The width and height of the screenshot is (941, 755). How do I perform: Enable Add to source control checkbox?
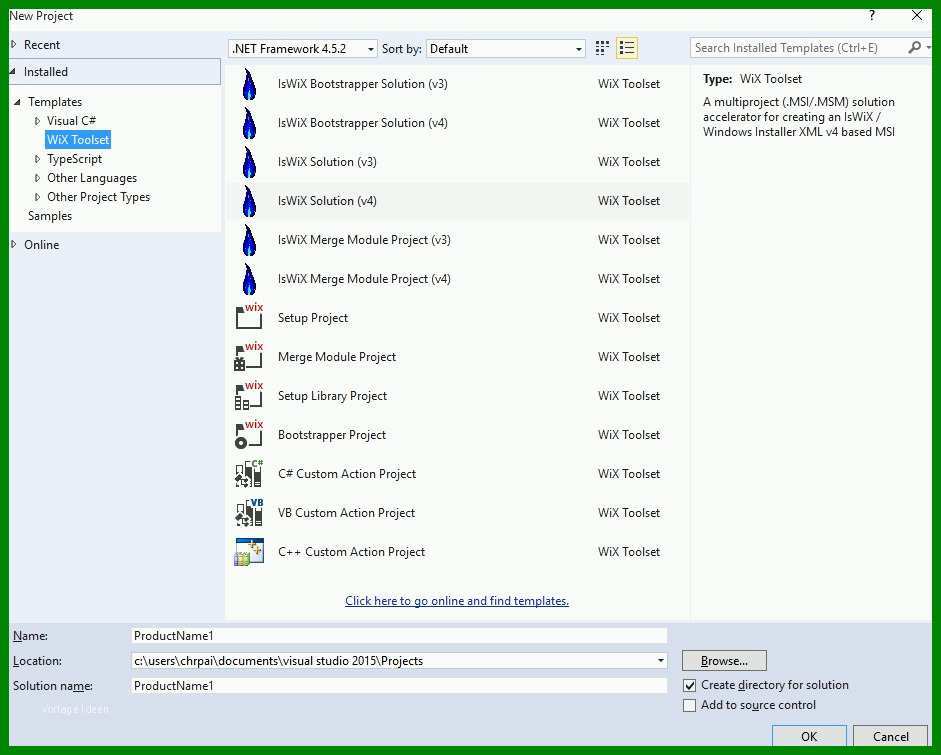coord(690,705)
